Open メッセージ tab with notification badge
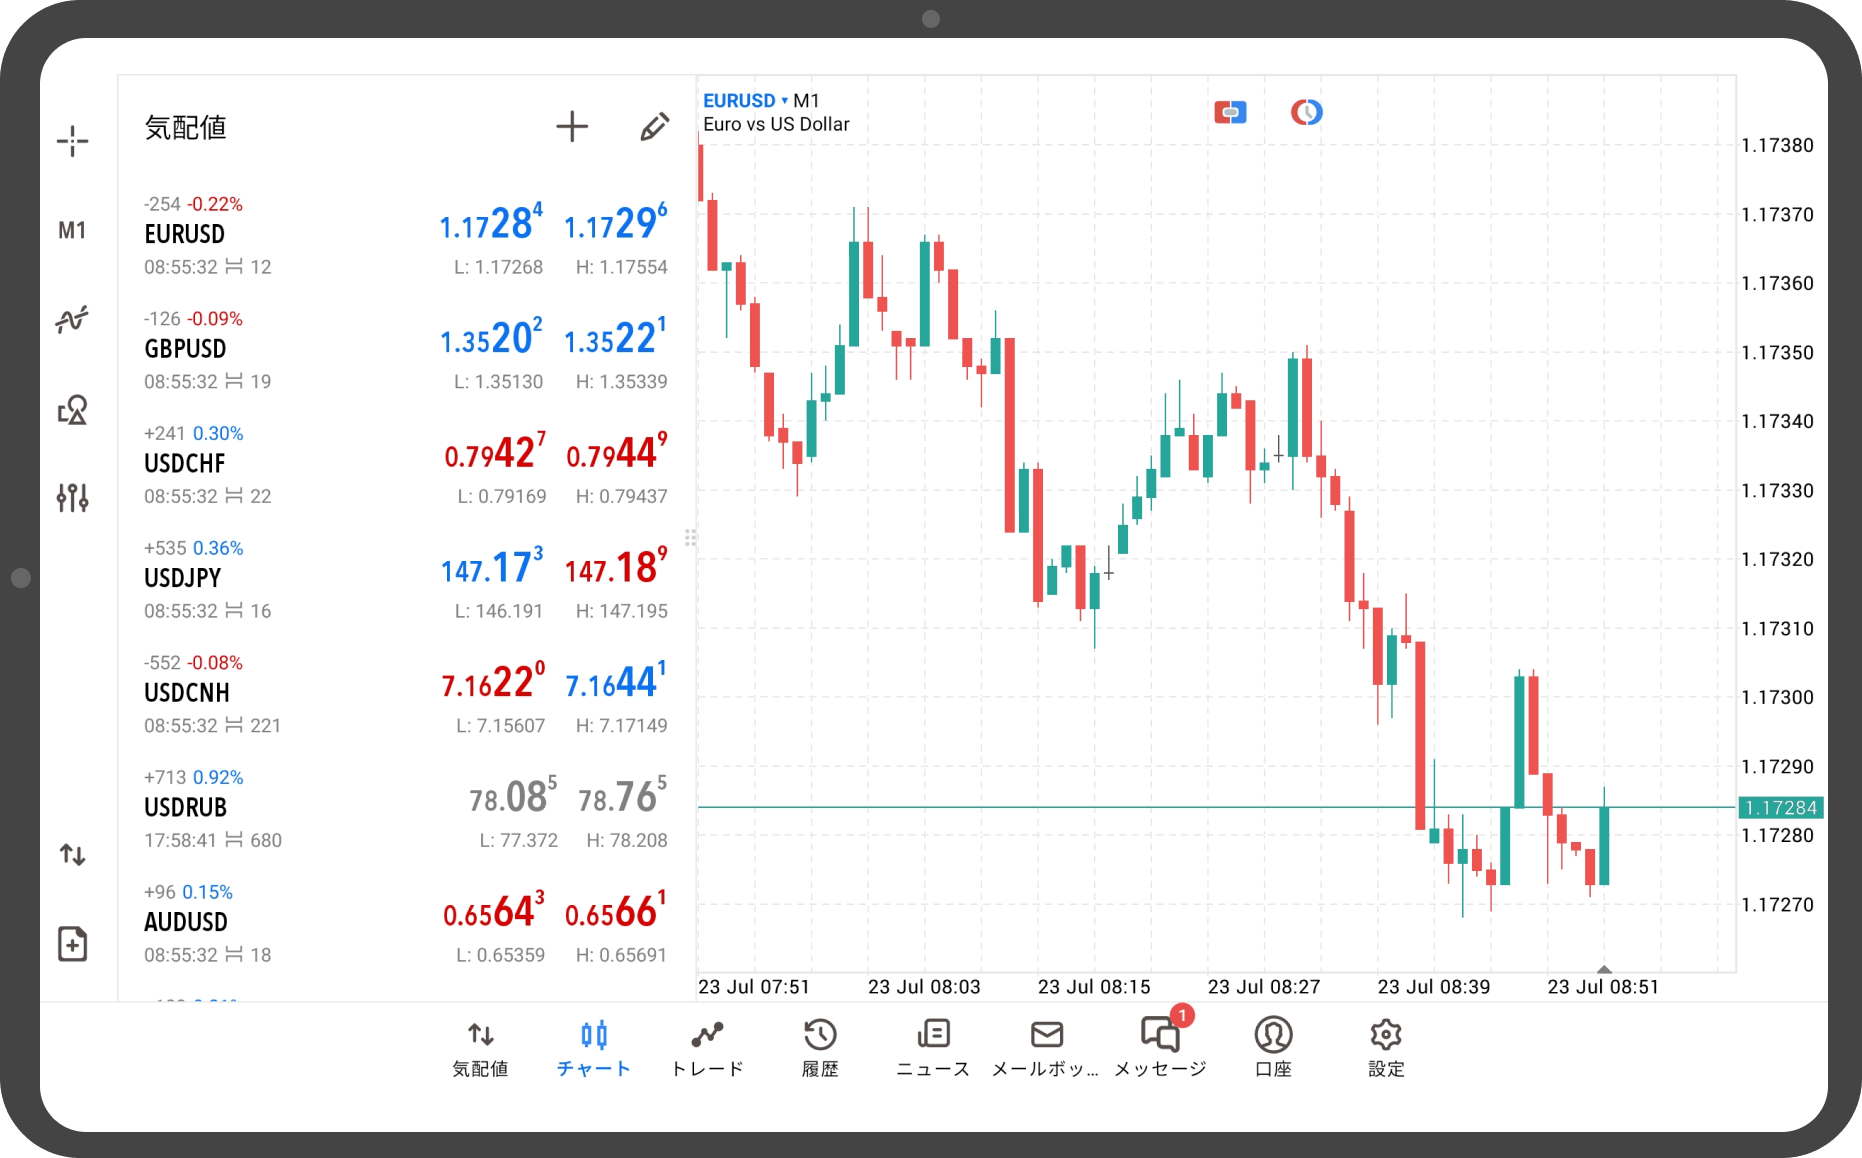This screenshot has width=1862, height=1158. coord(1160,1048)
